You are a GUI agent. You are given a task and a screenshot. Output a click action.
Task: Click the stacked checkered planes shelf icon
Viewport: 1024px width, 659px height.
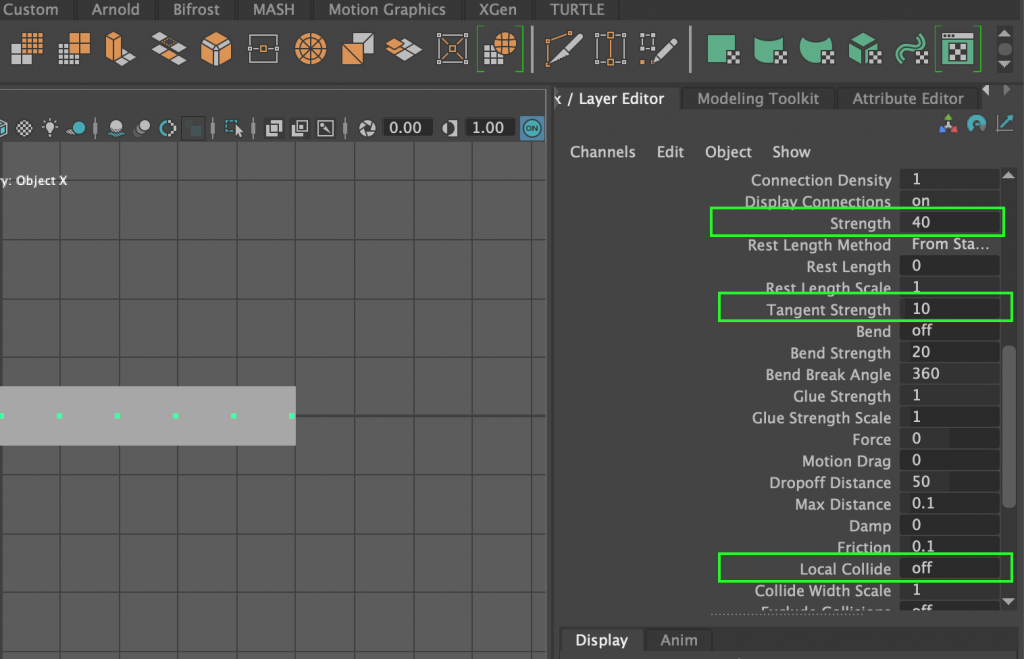point(168,49)
